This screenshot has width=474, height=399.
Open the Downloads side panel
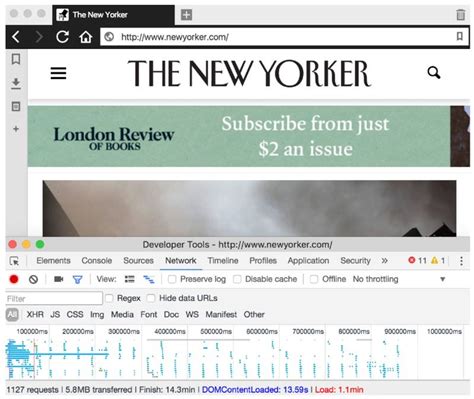(x=16, y=83)
